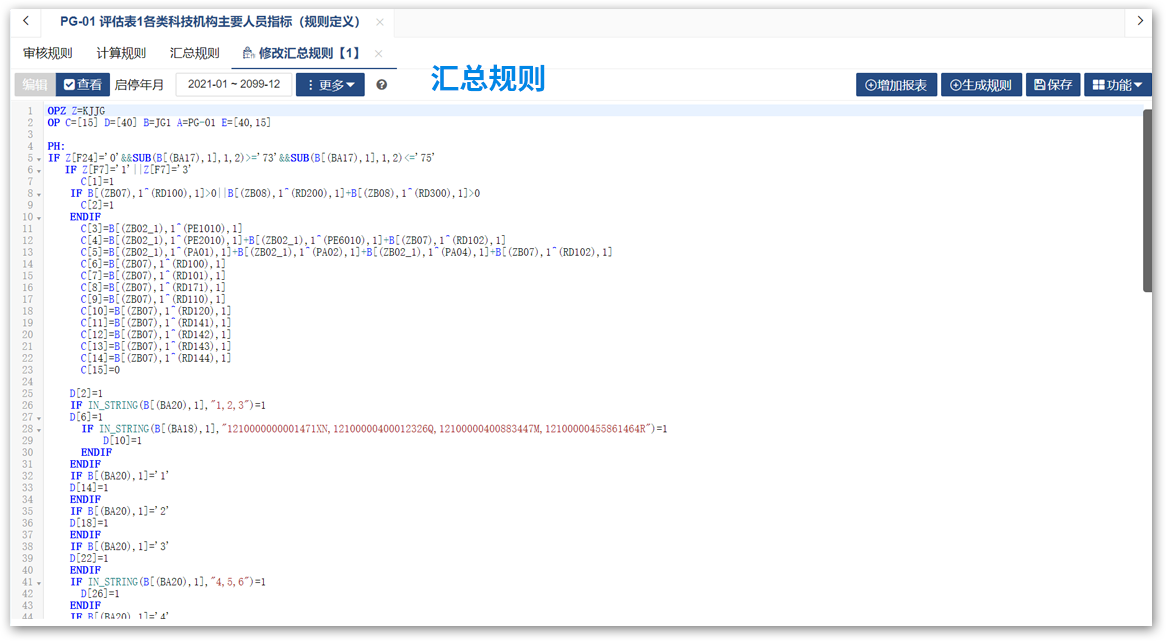This screenshot has width=1166, height=641.
Task: Open the 更多 dropdown menu
Action: (330, 85)
